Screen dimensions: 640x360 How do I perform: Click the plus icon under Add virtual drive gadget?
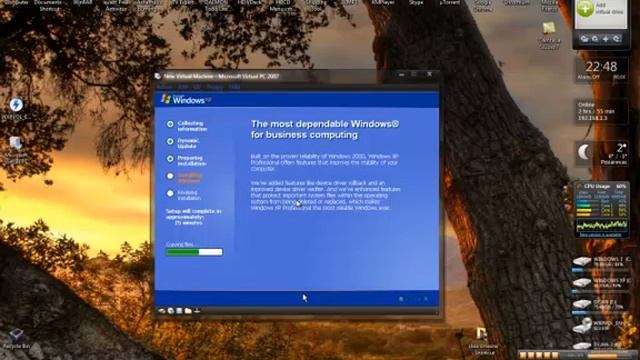tap(606, 39)
